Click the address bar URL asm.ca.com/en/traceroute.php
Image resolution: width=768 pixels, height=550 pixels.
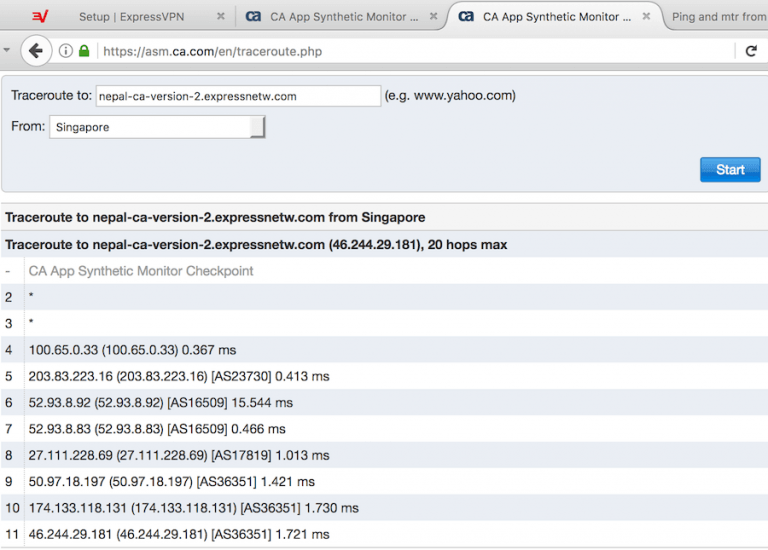pos(213,51)
